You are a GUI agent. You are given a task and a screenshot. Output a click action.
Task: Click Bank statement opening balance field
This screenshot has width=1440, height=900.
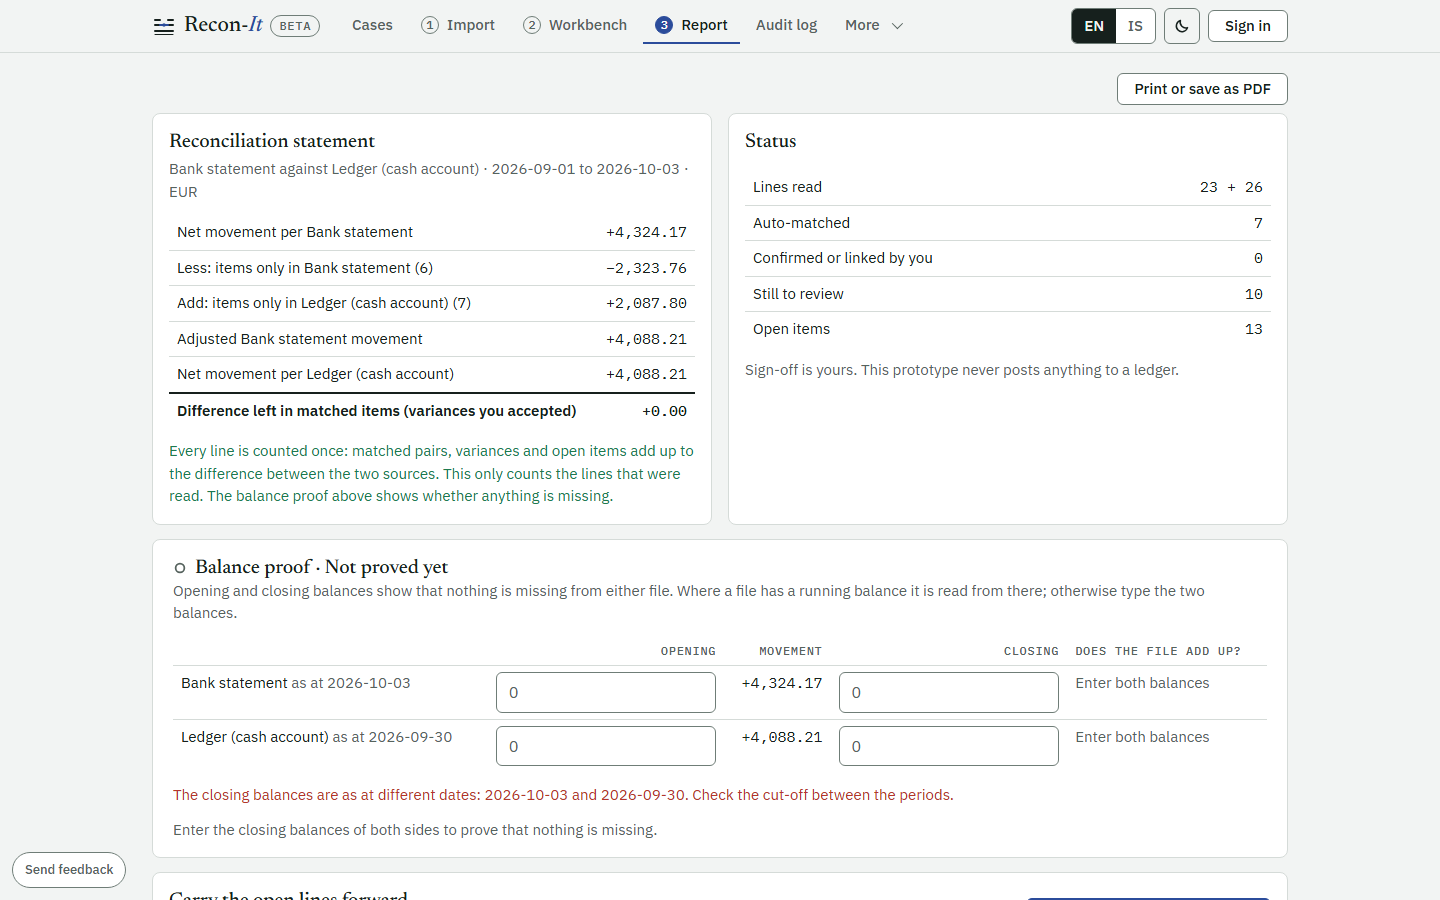(606, 692)
